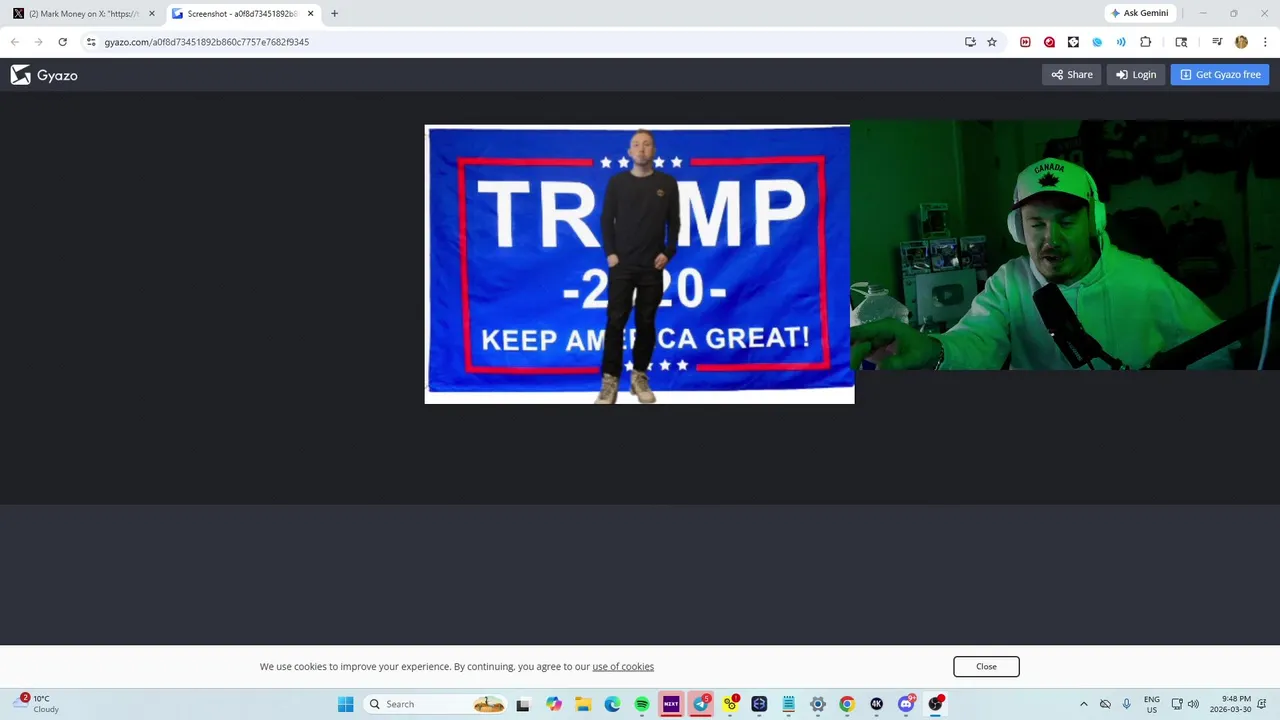The height and width of the screenshot is (720, 1280).
Task: Open the use of cookies link
Action: [623, 666]
